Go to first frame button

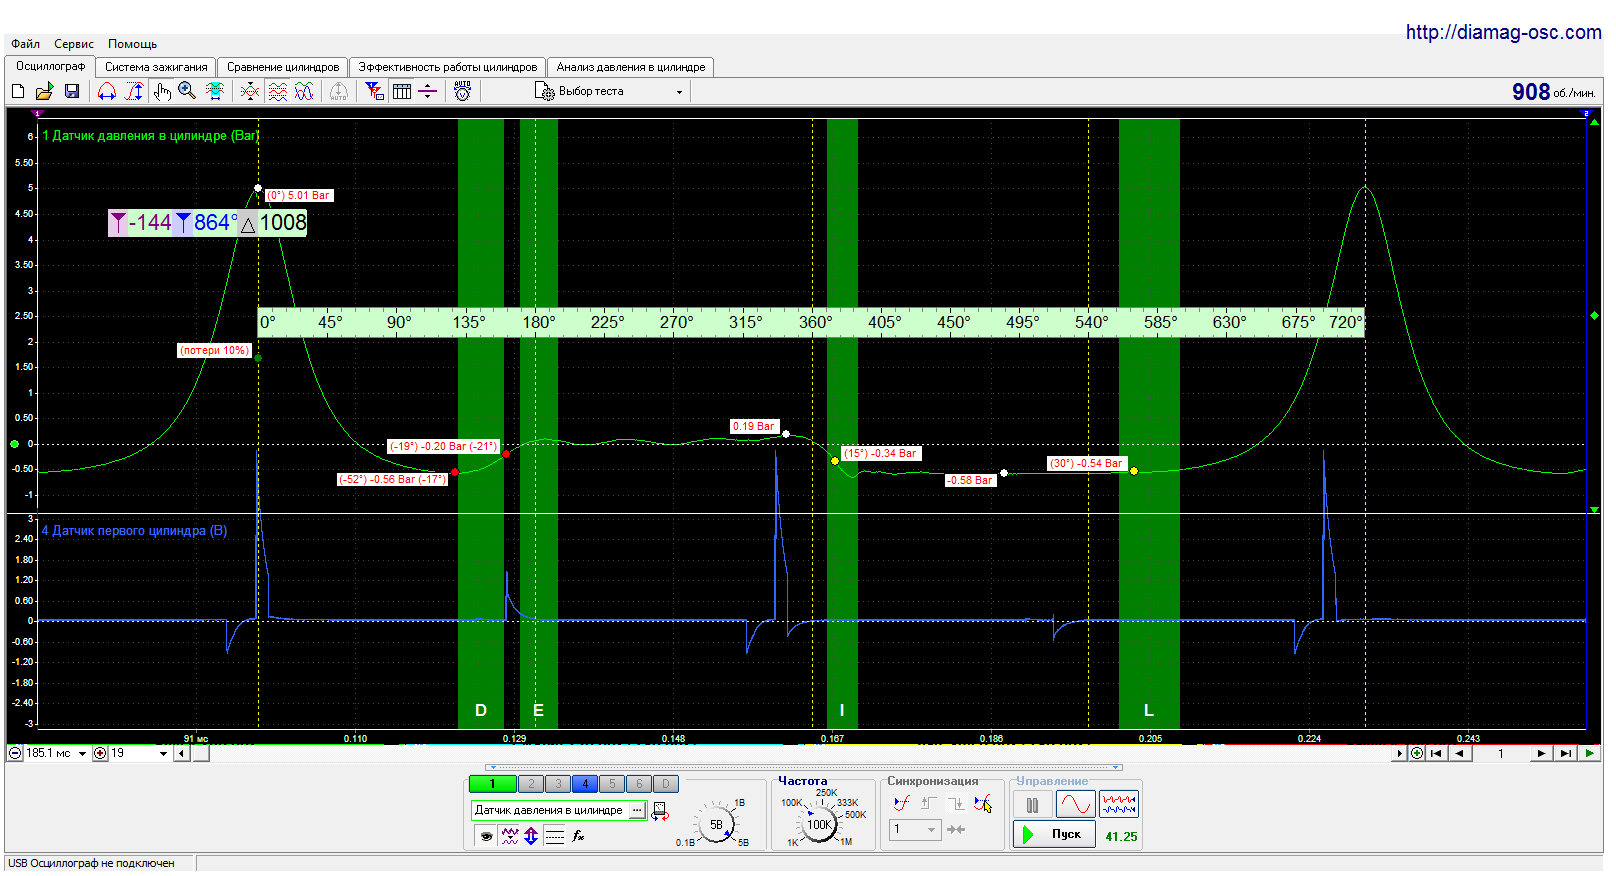click(1436, 754)
